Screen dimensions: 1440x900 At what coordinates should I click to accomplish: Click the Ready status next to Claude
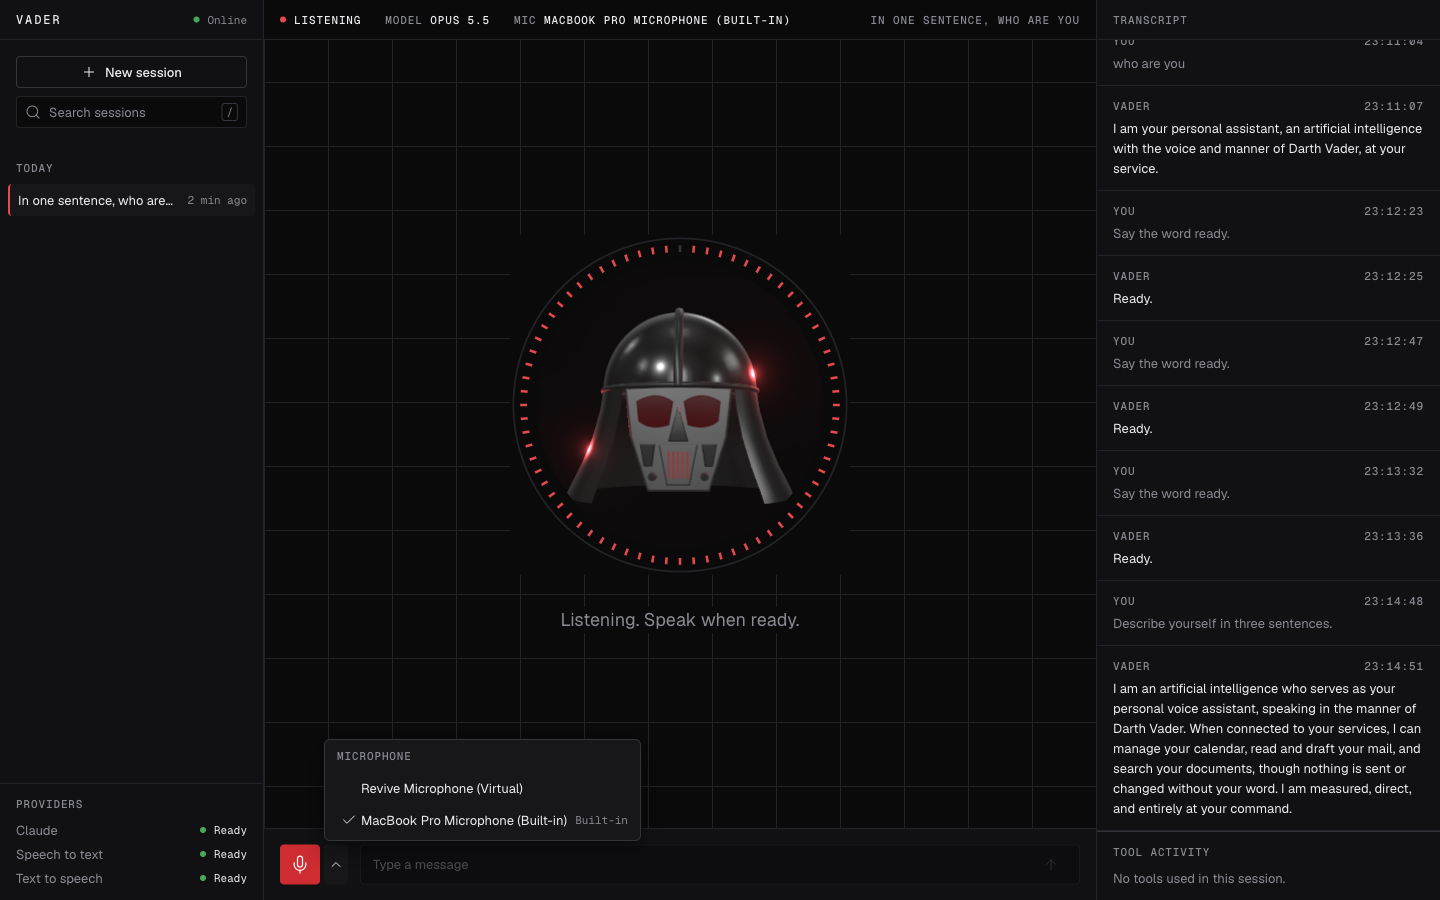pyautogui.click(x=223, y=830)
